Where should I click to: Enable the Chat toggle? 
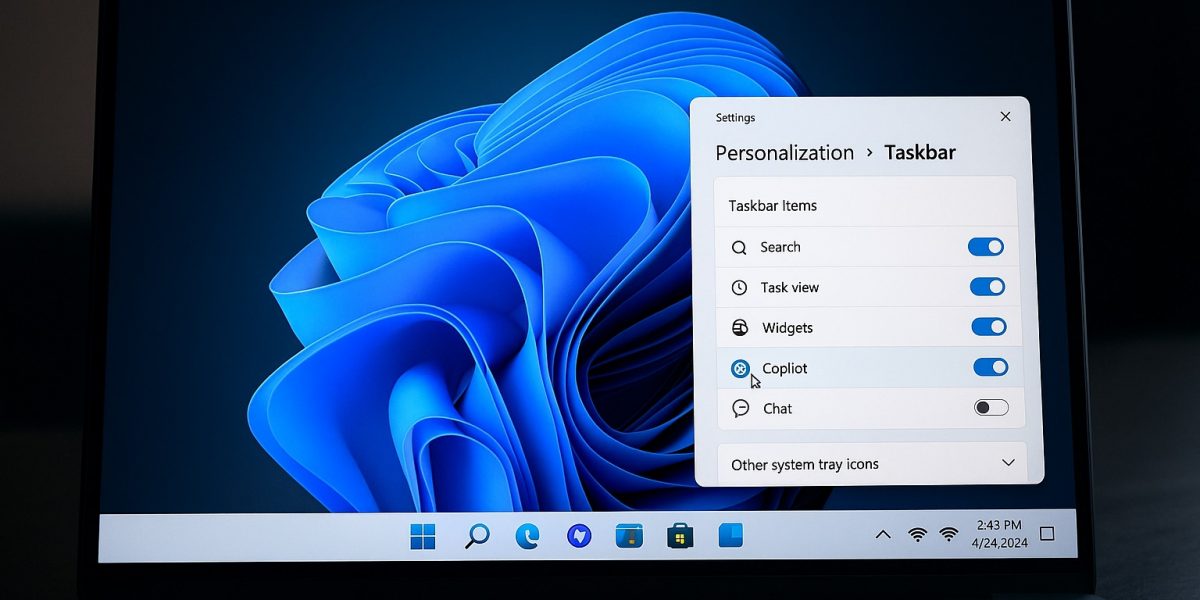coord(991,407)
